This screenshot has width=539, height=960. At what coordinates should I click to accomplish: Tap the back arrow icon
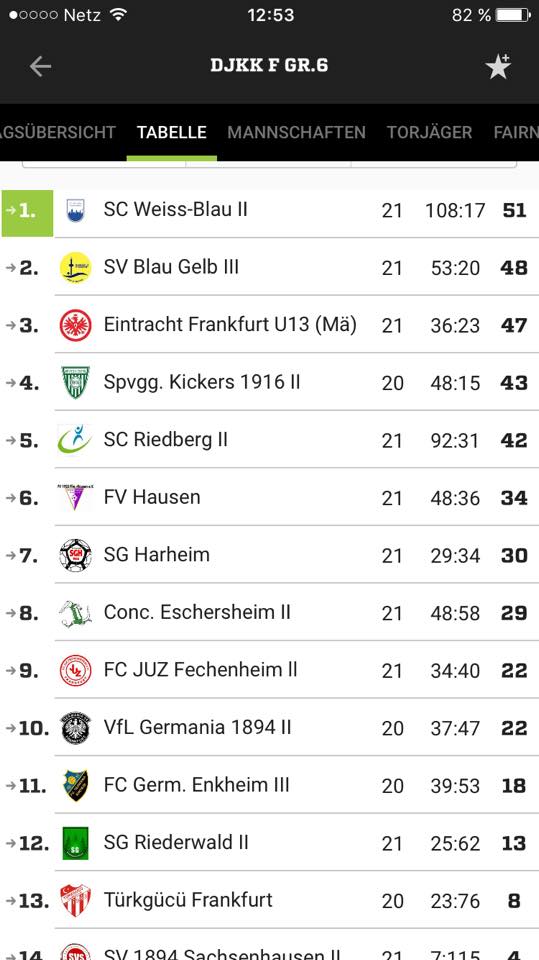pyautogui.click(x=40, y=66)
